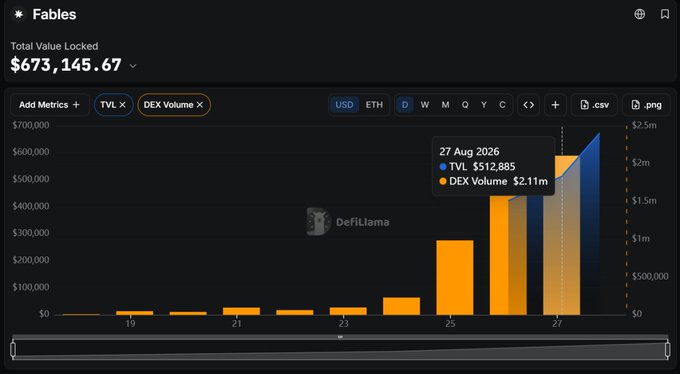Open the website globe icon

(x=639, y=14)
